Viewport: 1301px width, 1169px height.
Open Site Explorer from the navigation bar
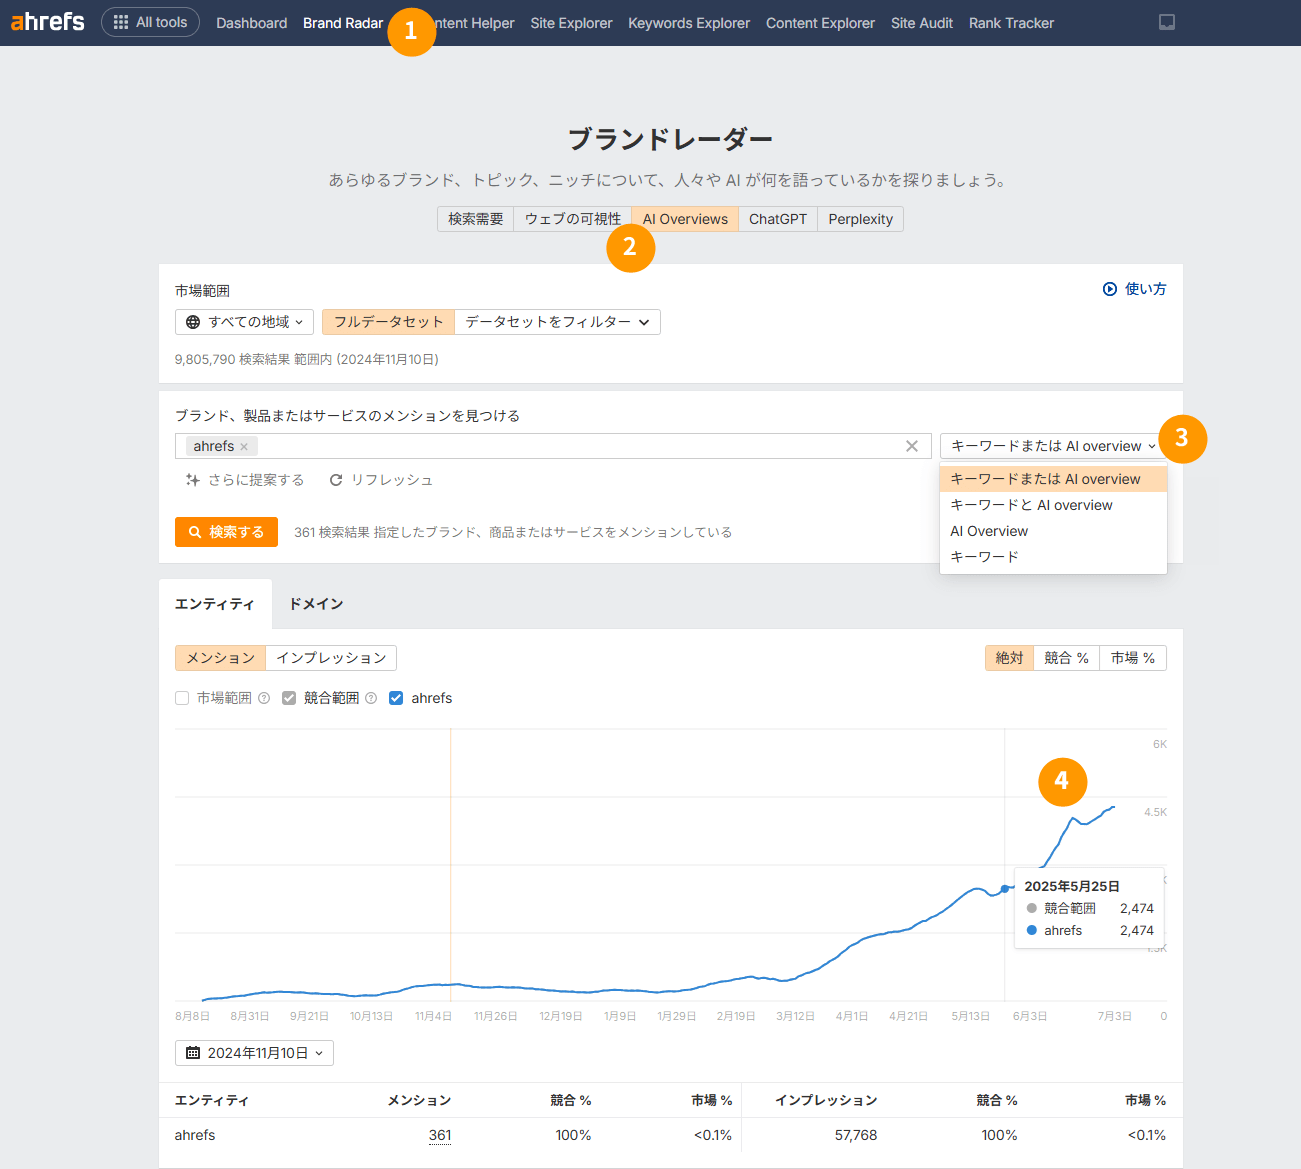[x=571, y=22]
